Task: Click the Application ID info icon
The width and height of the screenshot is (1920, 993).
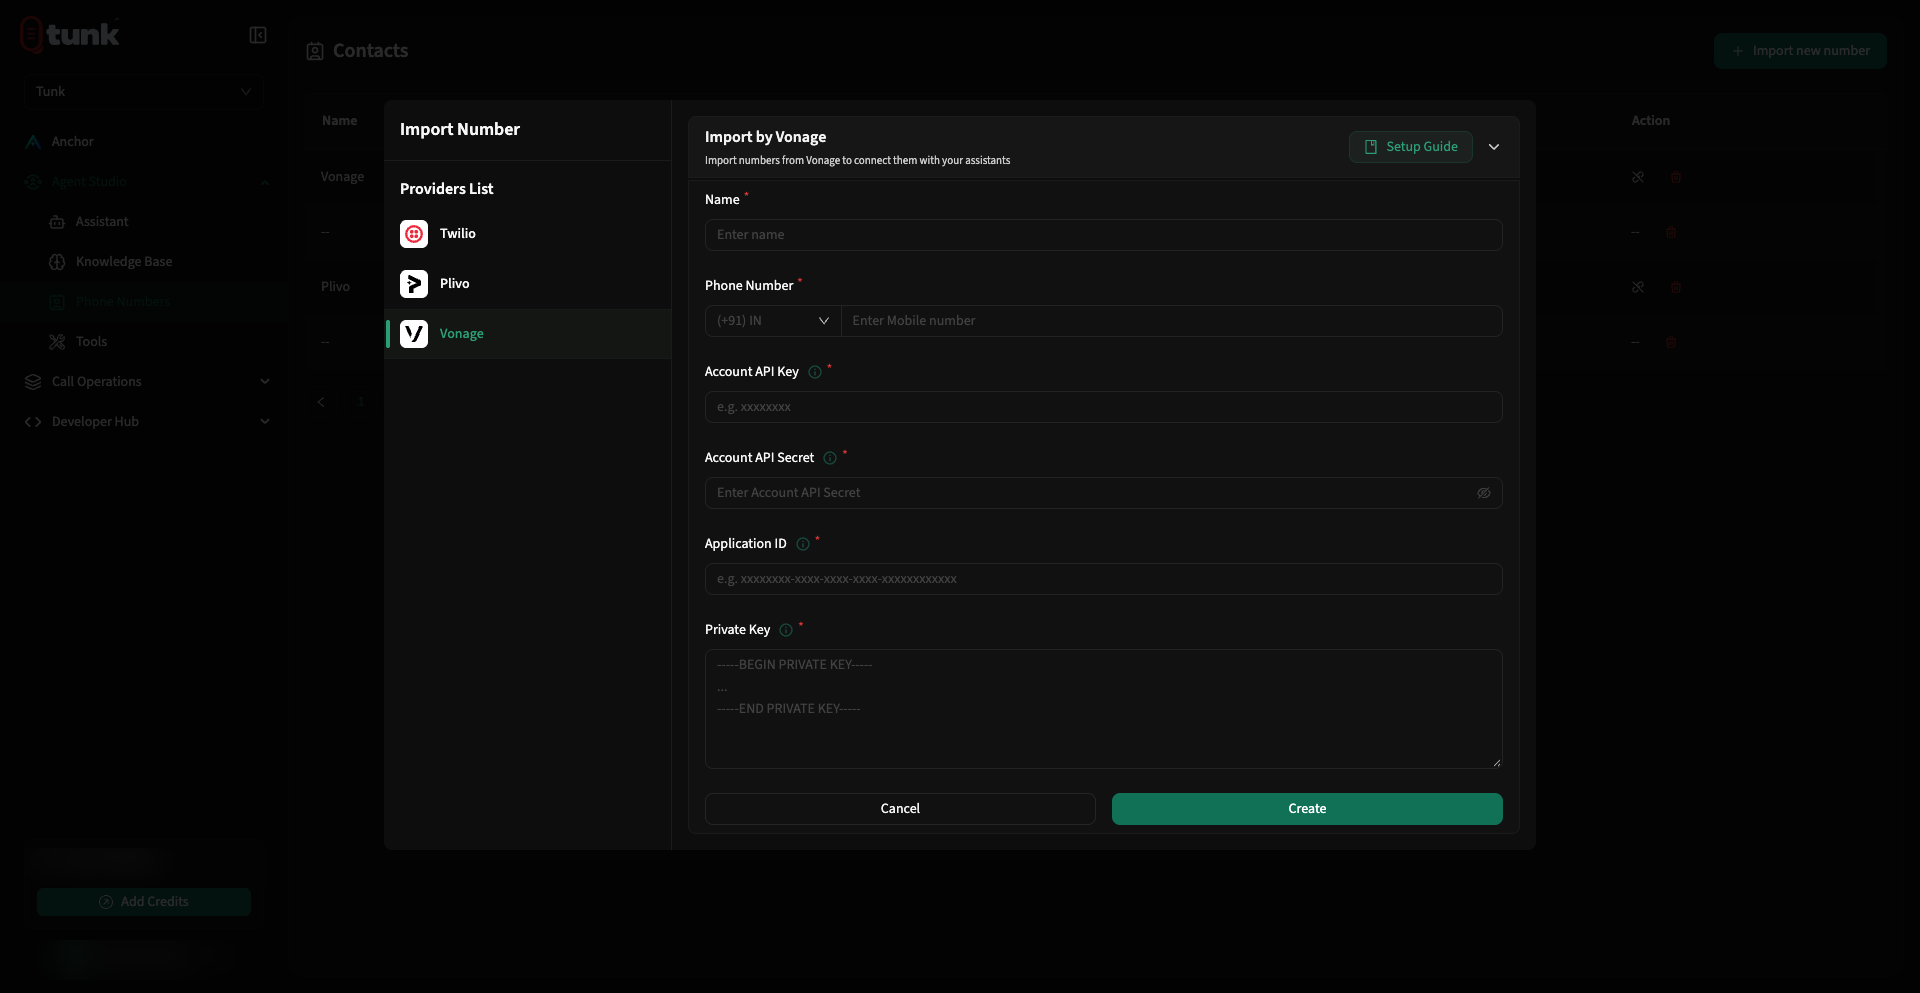Action: (x=803, y=544)
